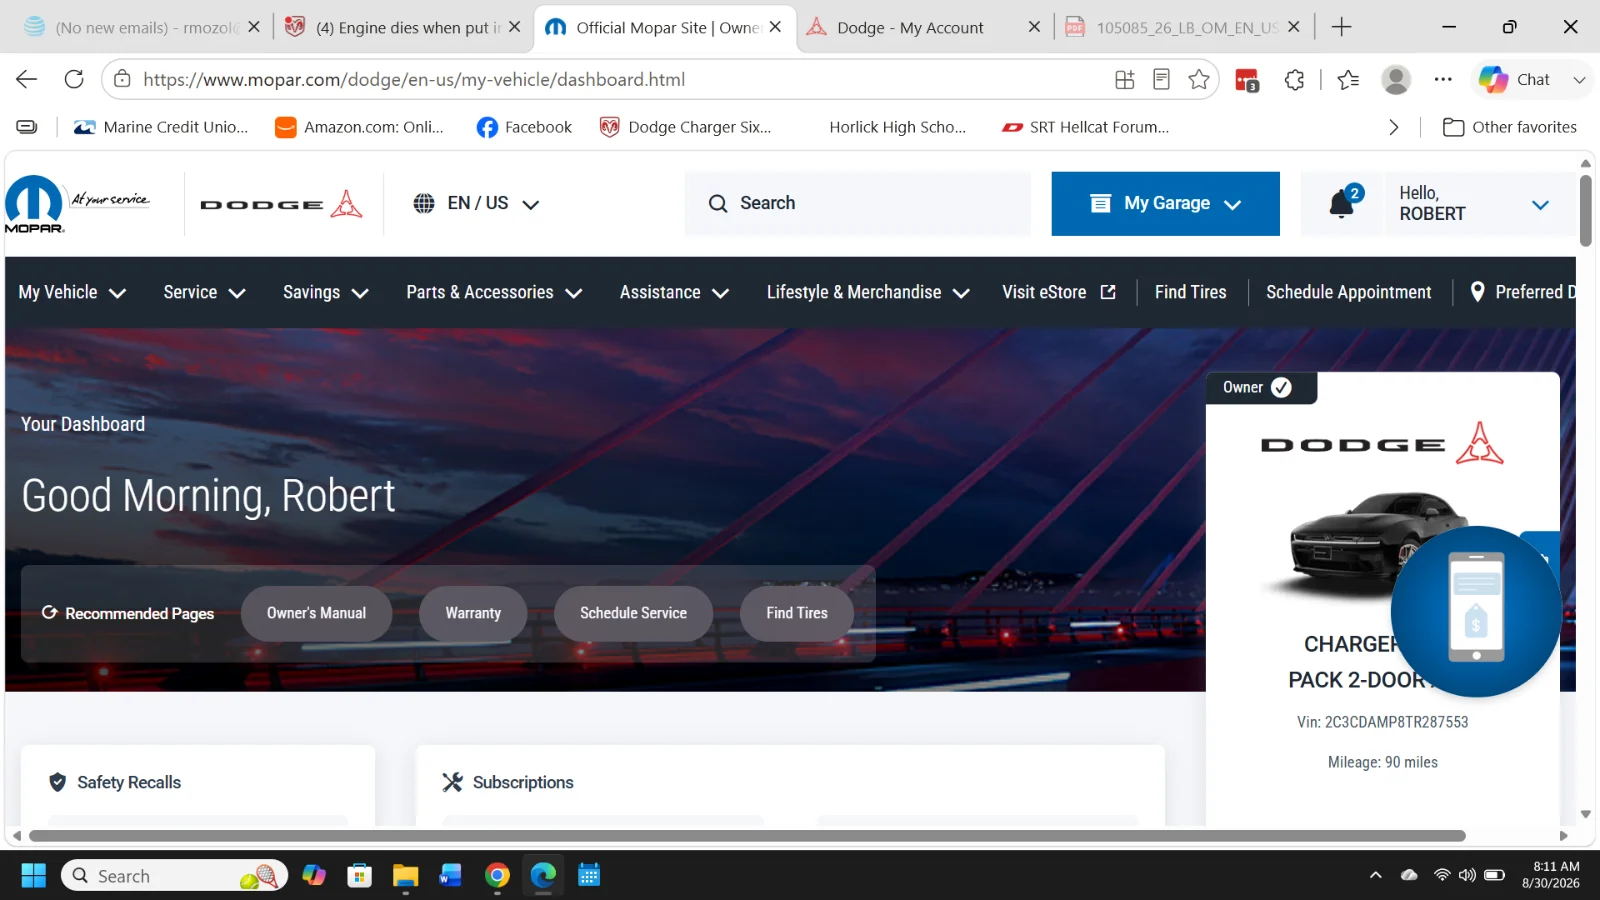Open the split screen icon in address bar
The height and width of the screenshot is (900, 1600).
(x=1125, y=79)
